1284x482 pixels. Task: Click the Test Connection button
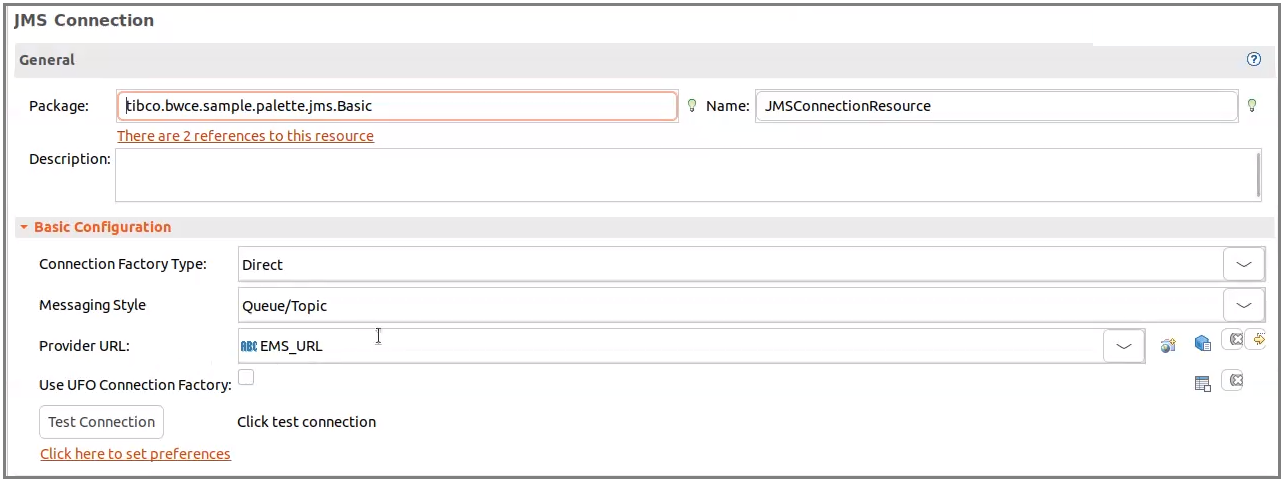pos(101,422)
